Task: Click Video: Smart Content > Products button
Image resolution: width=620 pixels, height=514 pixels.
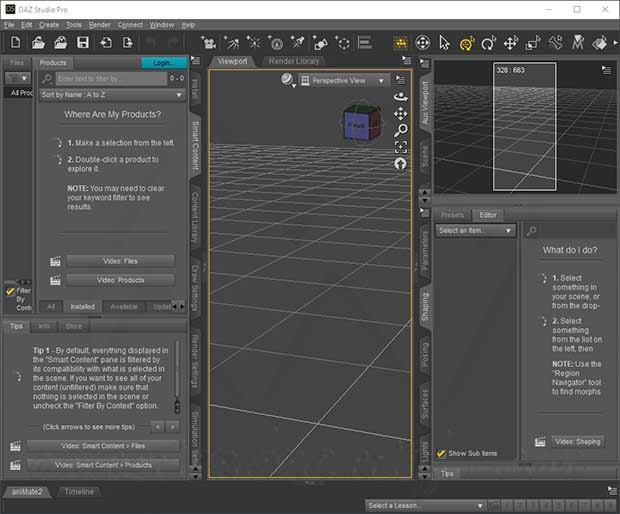Action: tap(103, 465)
